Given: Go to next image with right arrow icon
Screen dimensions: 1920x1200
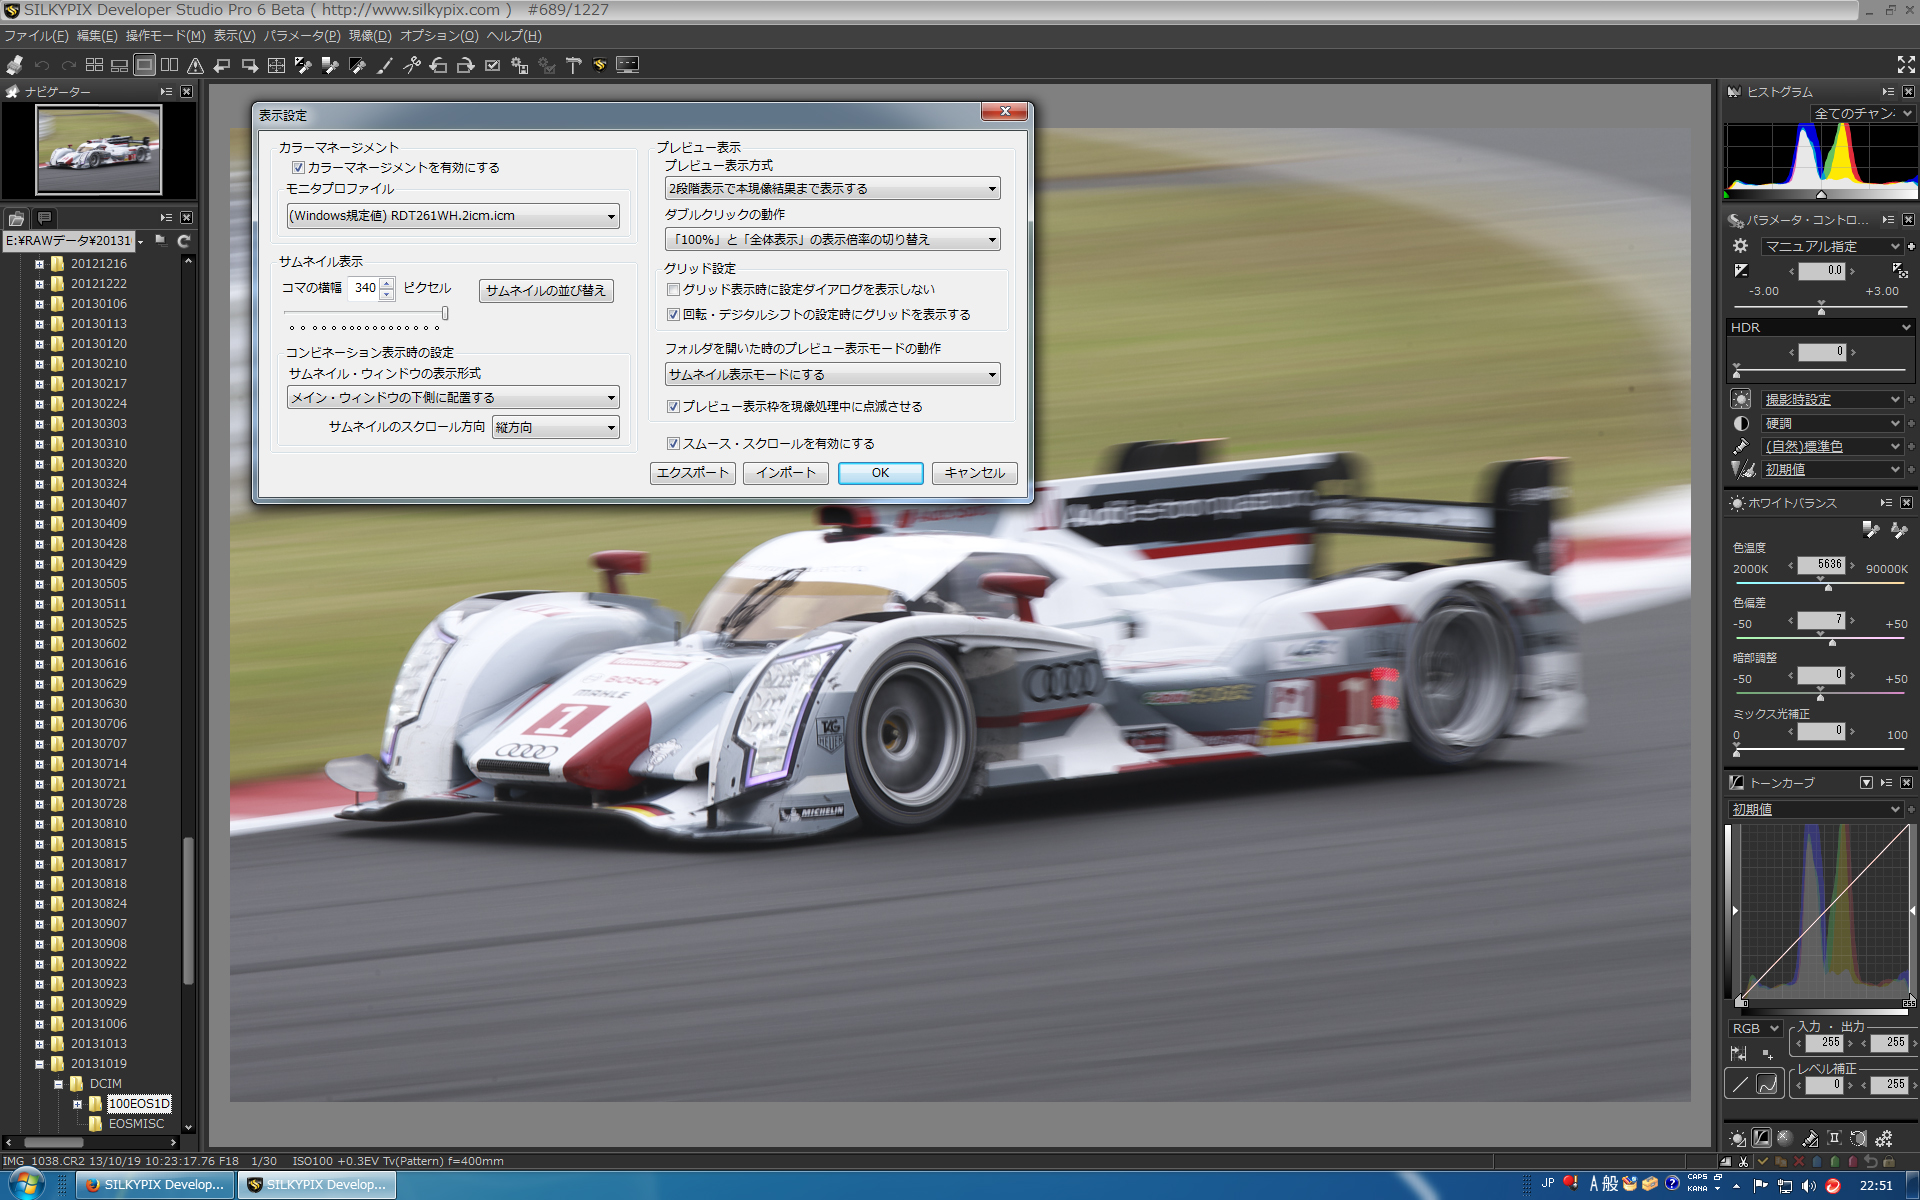Looking at the screenshot, I should point(249,65).
